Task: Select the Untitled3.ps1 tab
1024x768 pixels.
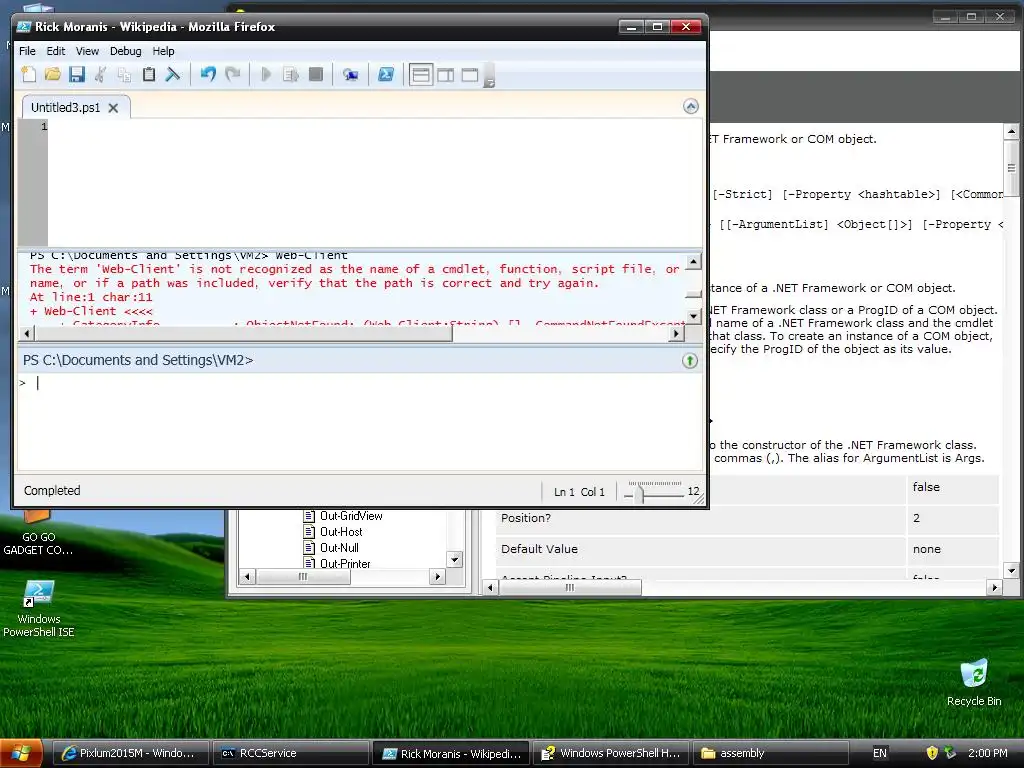Action: click(x=65, y=108)
